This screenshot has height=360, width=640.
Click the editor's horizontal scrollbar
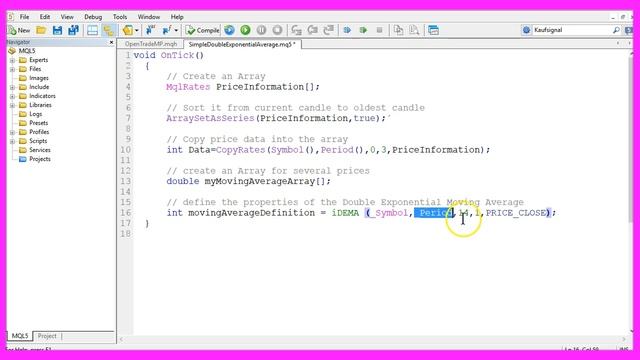pyautogui.click(x=372, y=339)
